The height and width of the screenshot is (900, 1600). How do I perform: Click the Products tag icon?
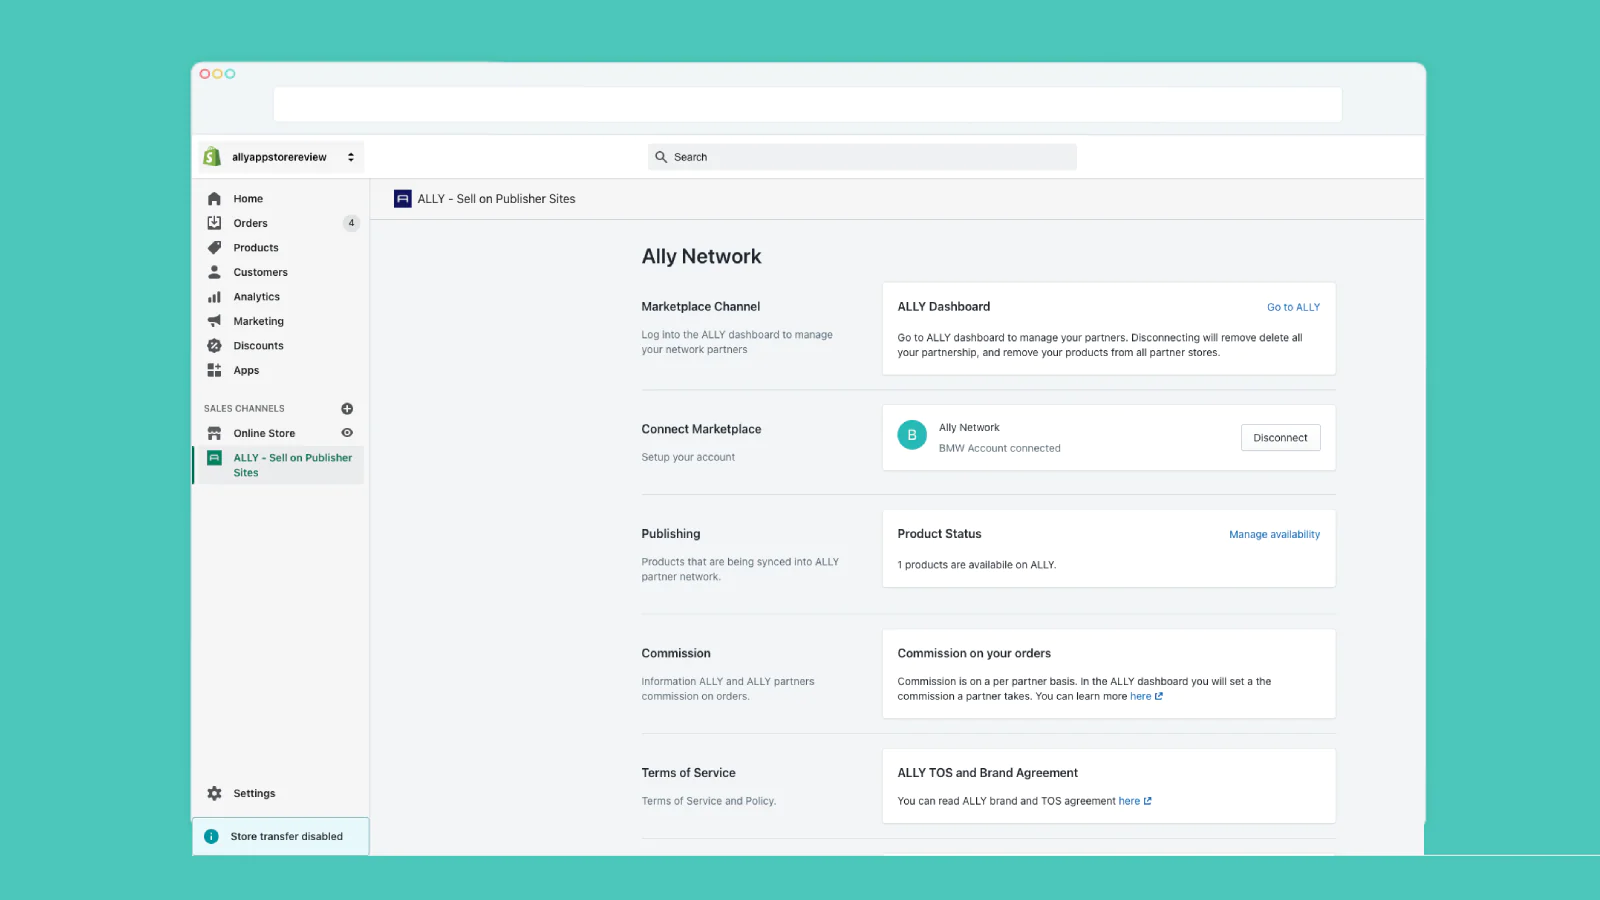214,248
